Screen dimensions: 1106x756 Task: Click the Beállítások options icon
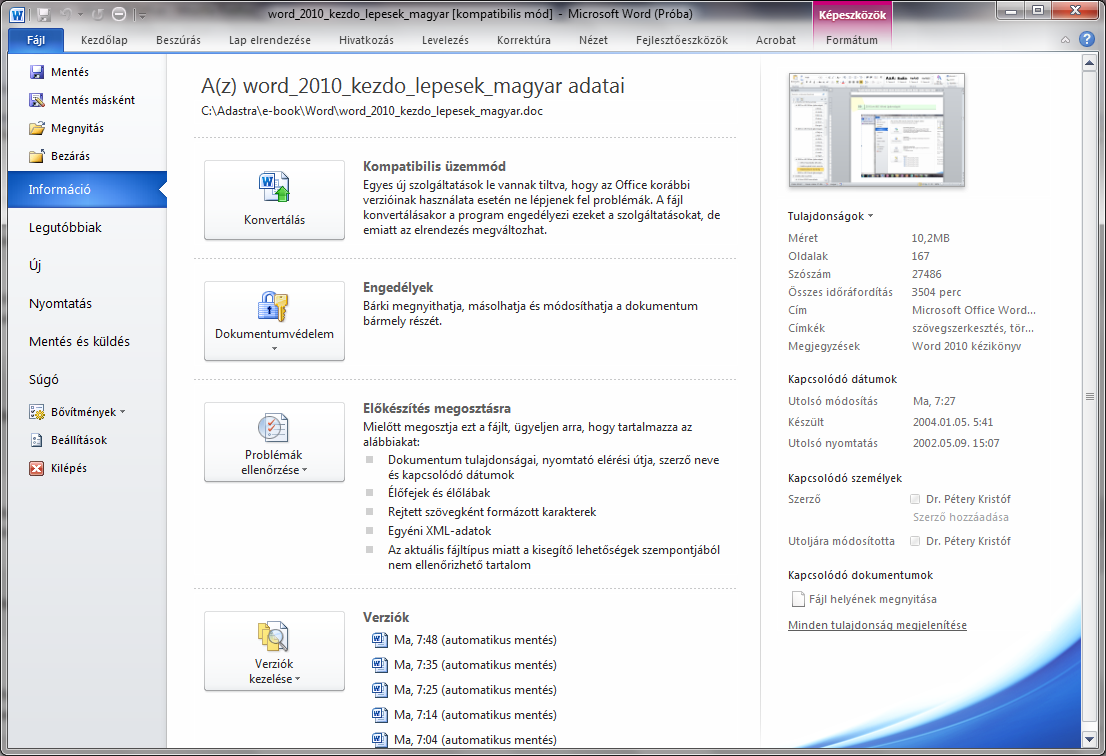[37, 440]
